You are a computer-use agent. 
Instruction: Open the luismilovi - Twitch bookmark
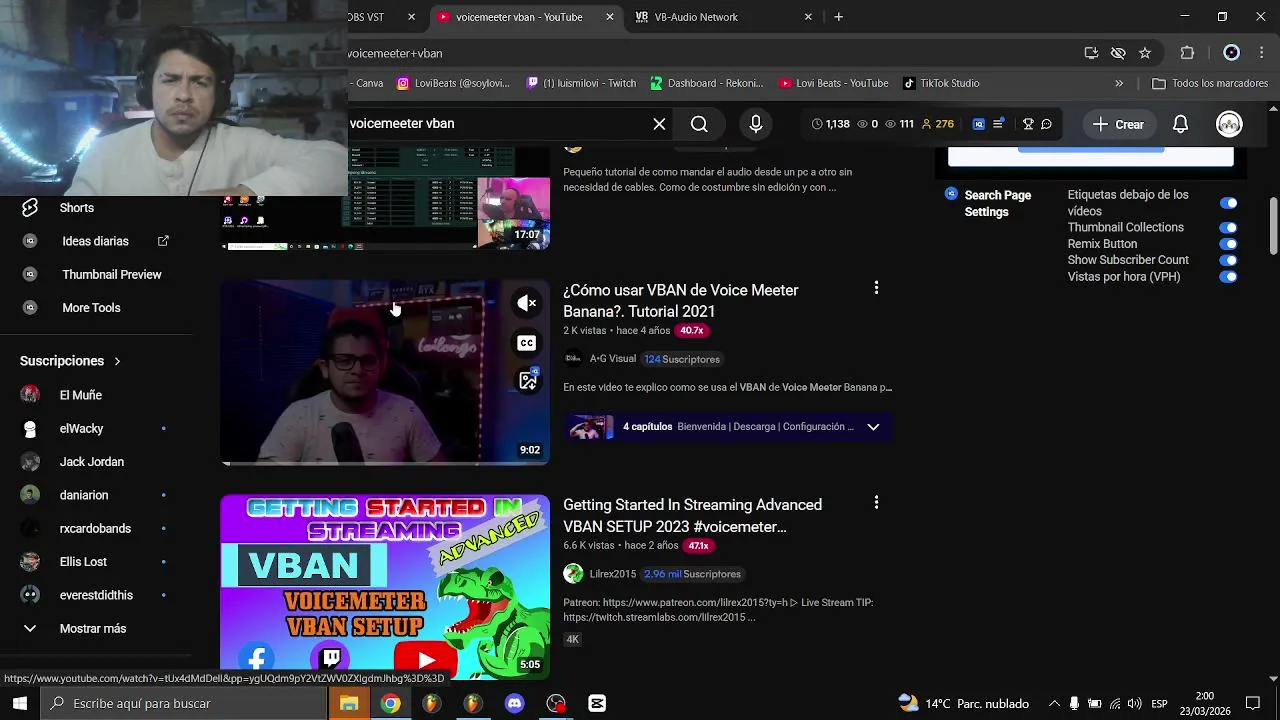pyautogui.click(x=581, y=83)
